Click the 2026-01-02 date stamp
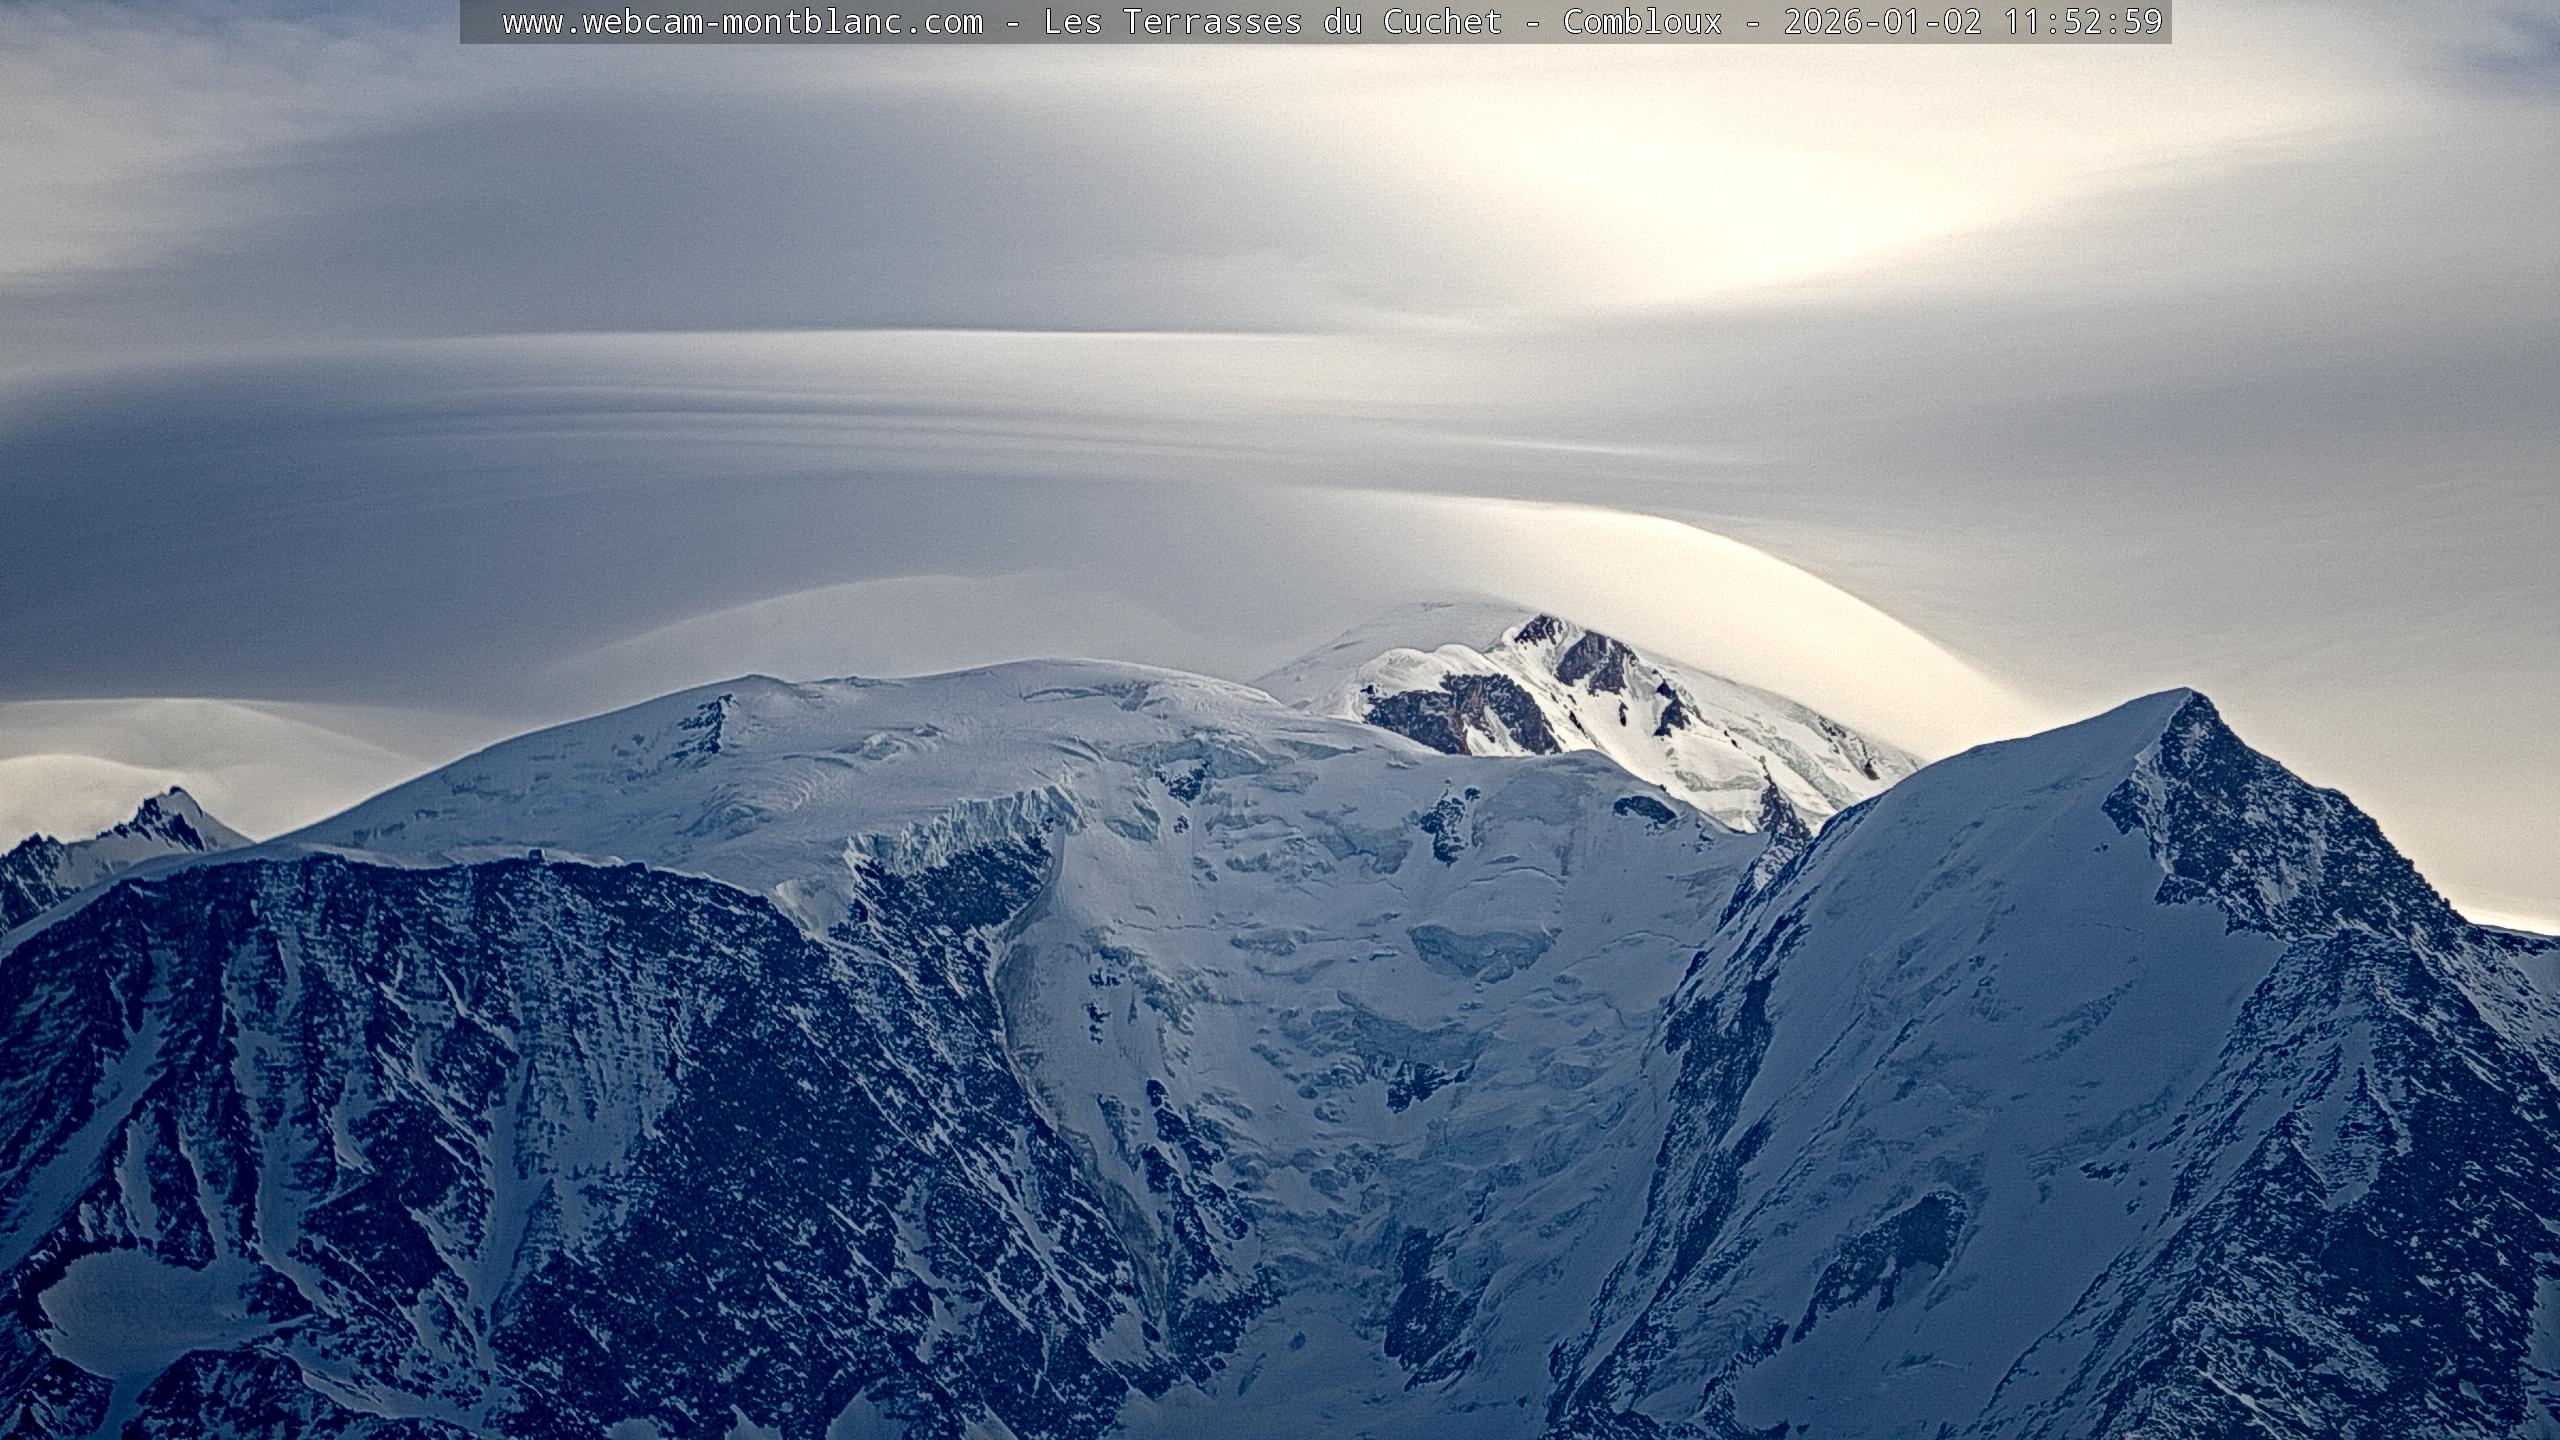Viewport: 2560px width, 1440px height. (x=1882, y=22)
